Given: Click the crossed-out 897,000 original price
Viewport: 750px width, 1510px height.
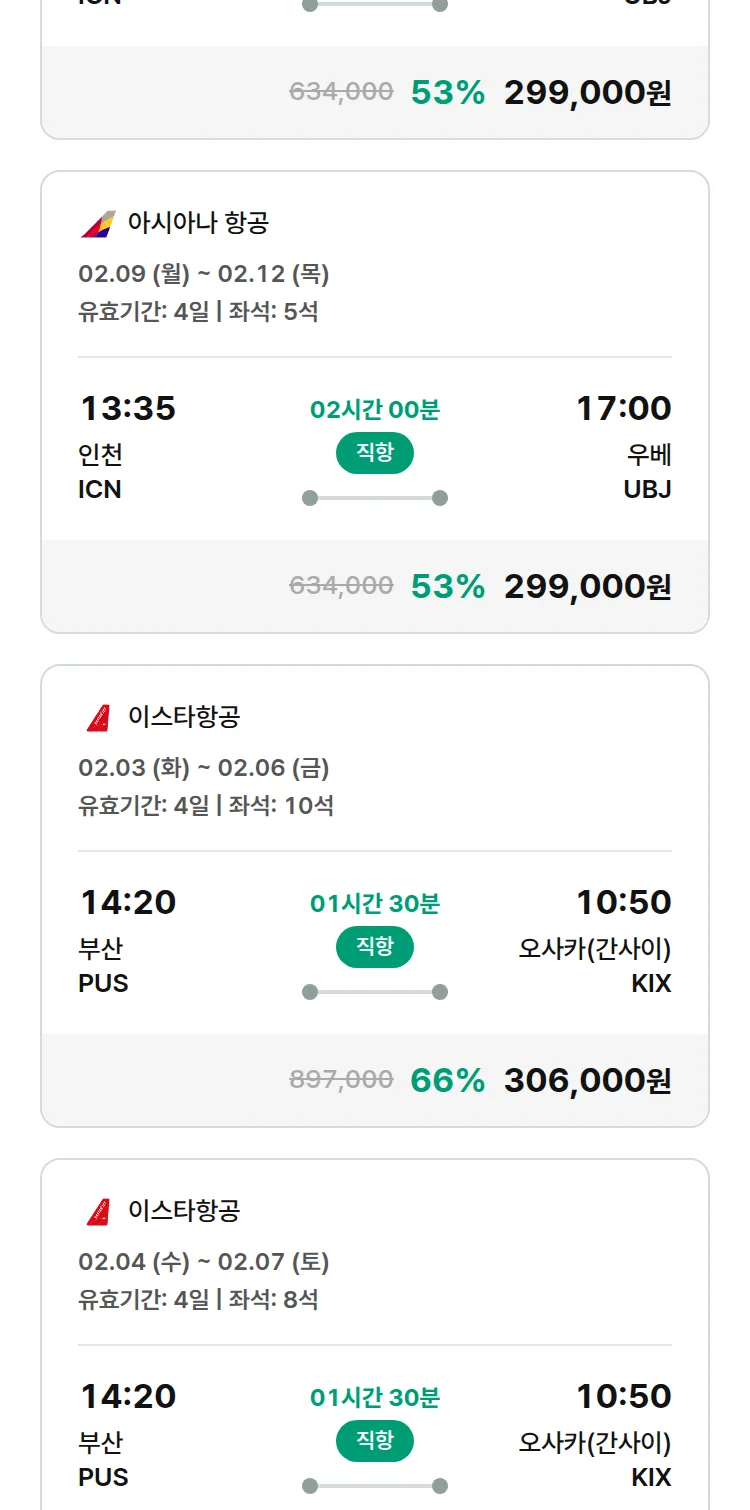Looking at the screenshot, I should point(341,1079).
